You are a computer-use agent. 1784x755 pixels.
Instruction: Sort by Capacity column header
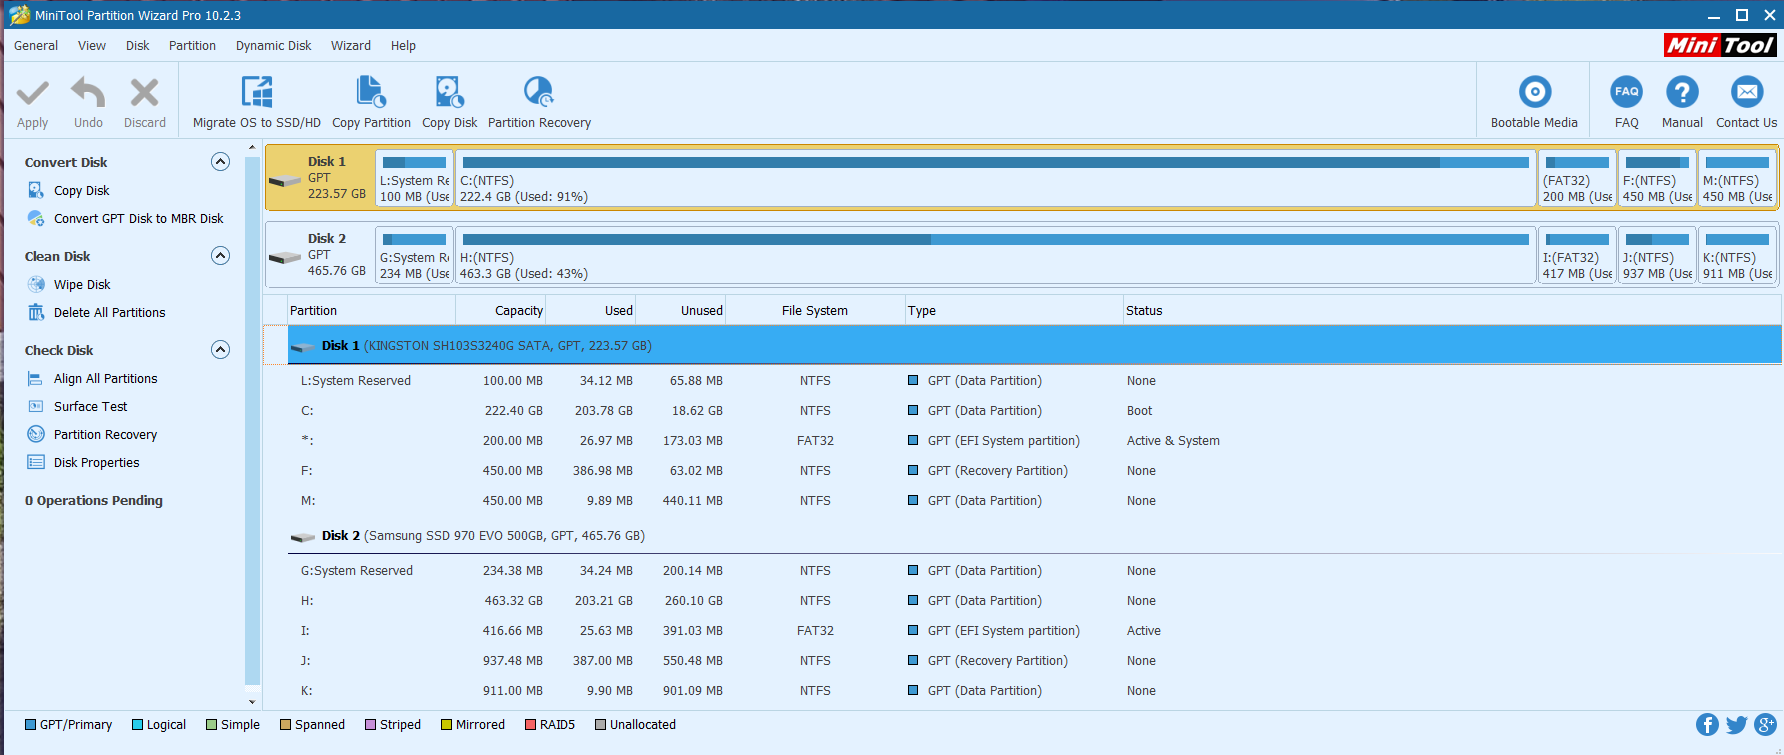[x=500, y=311]
